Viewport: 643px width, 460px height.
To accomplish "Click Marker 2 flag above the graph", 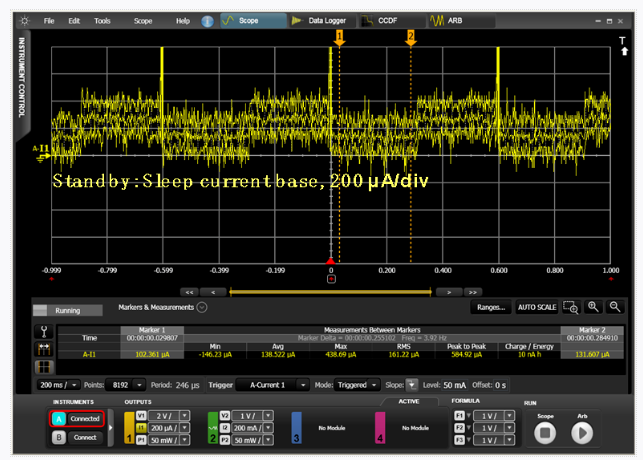I will pyautogui.click(x=410, y=37).
